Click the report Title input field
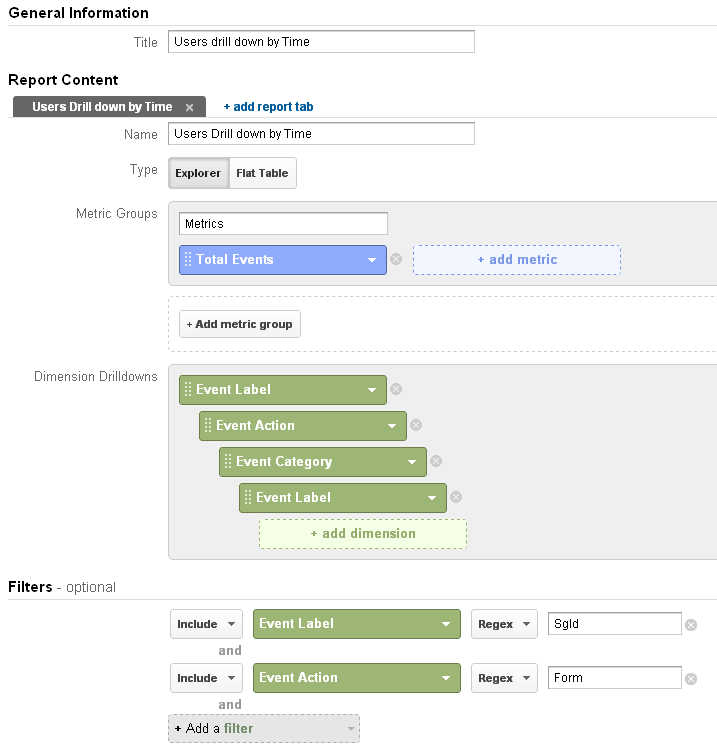Viewport: 717px width, 756px height. [321, 42]
